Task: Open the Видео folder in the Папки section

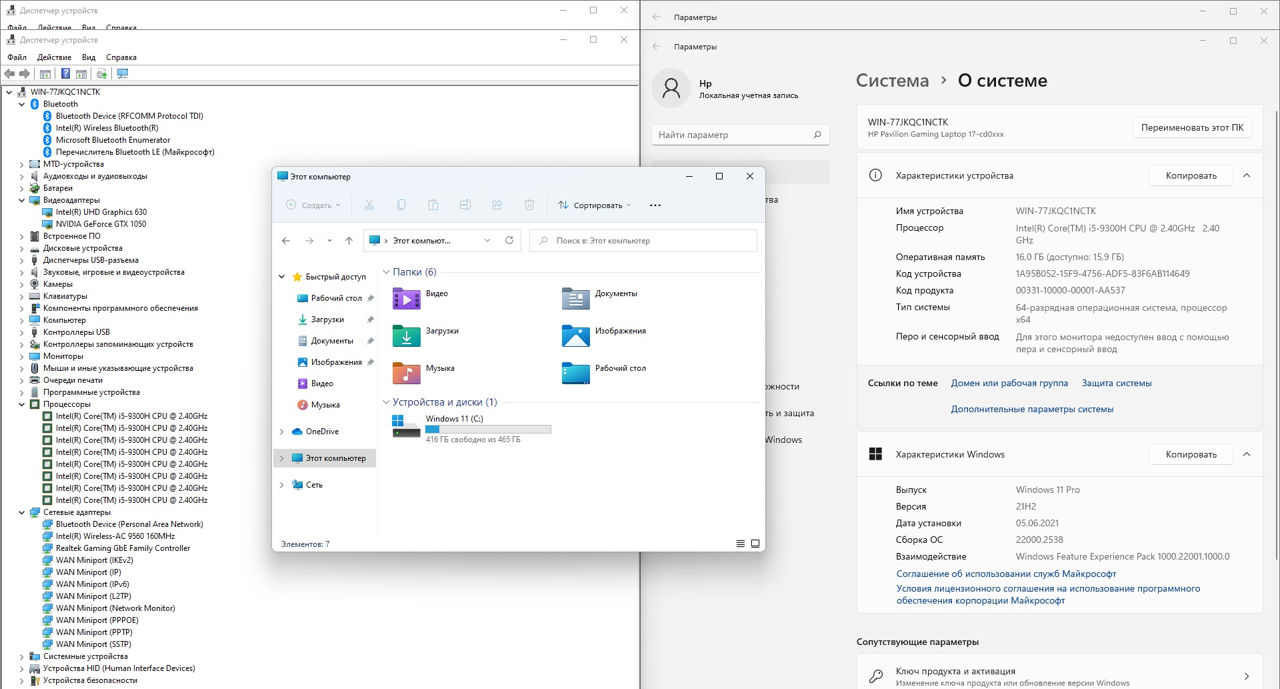Action: coord(407,298)
